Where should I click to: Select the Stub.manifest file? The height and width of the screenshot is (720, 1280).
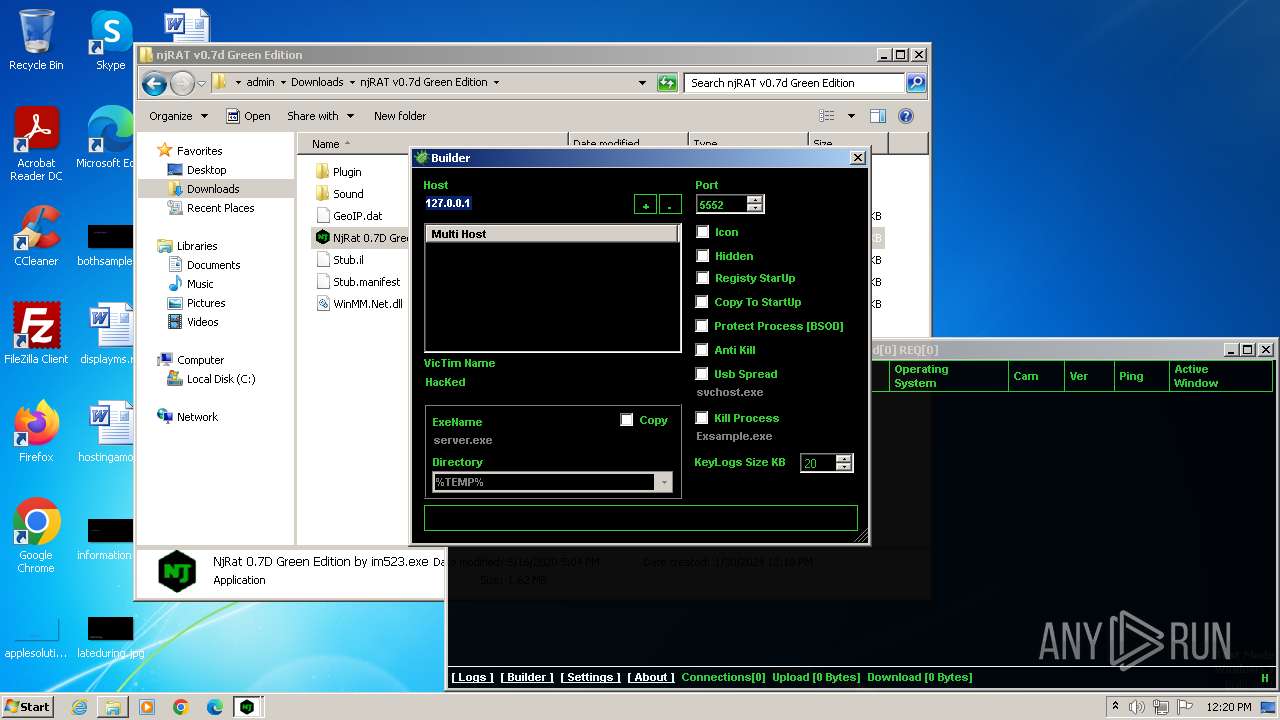click(358, 282)
